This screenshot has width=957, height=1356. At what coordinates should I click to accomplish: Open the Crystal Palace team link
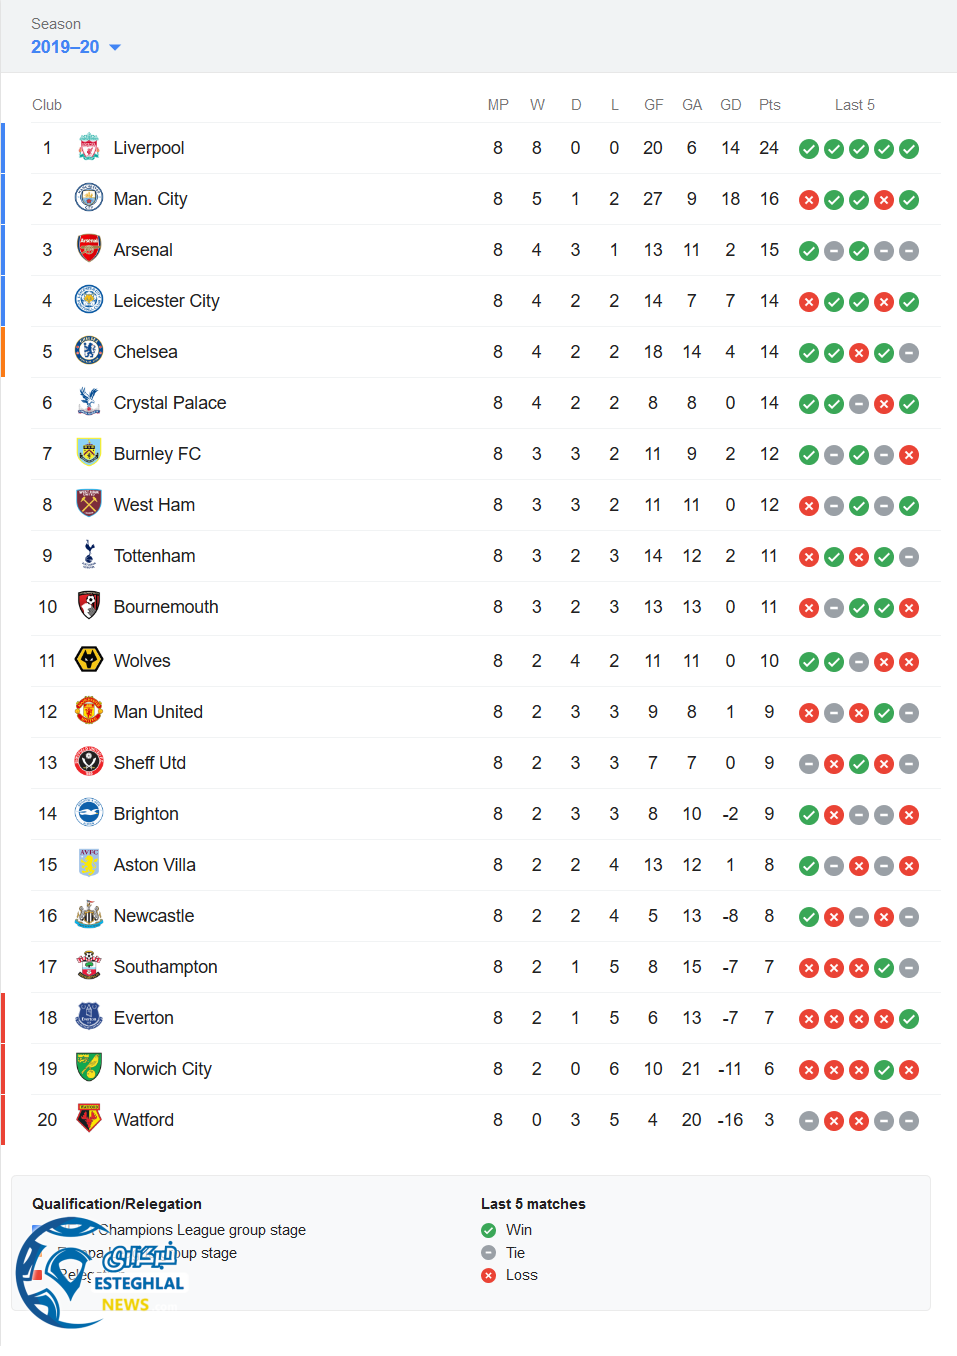point(170,403)
